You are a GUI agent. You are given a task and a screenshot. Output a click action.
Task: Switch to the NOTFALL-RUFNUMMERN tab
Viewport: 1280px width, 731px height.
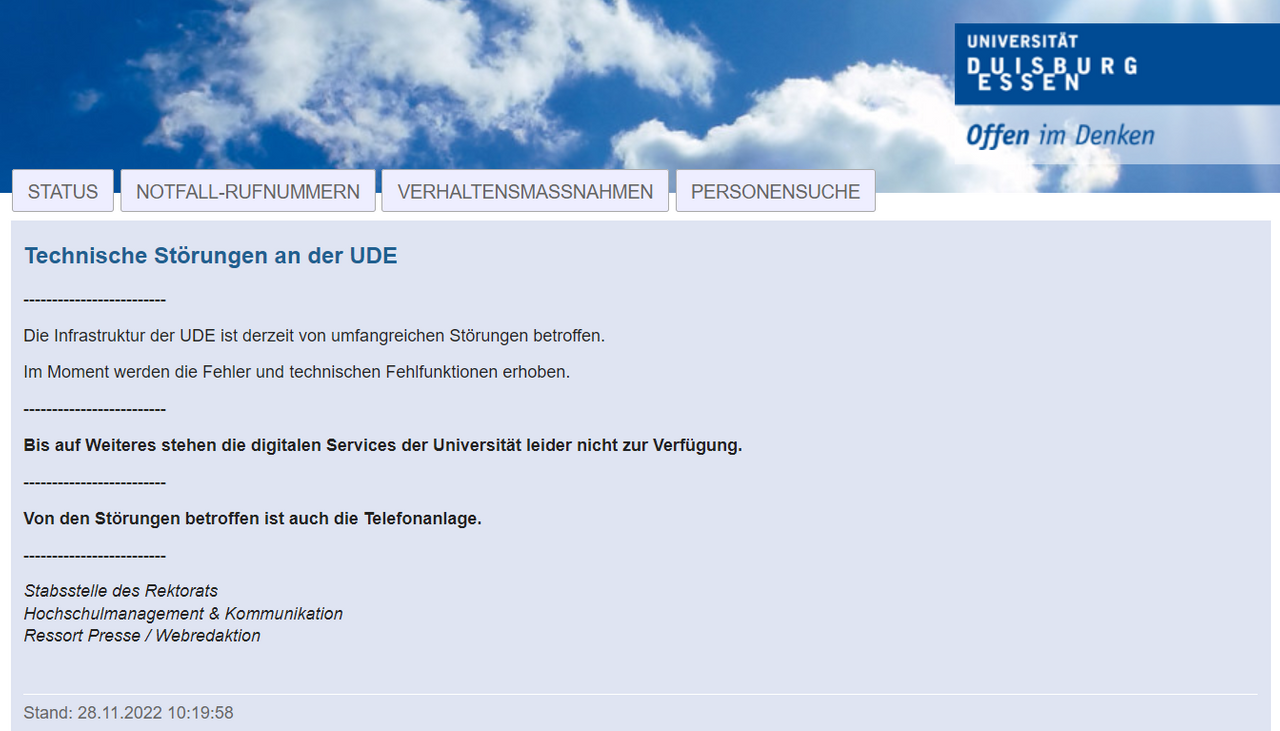[x=248, y=191]
